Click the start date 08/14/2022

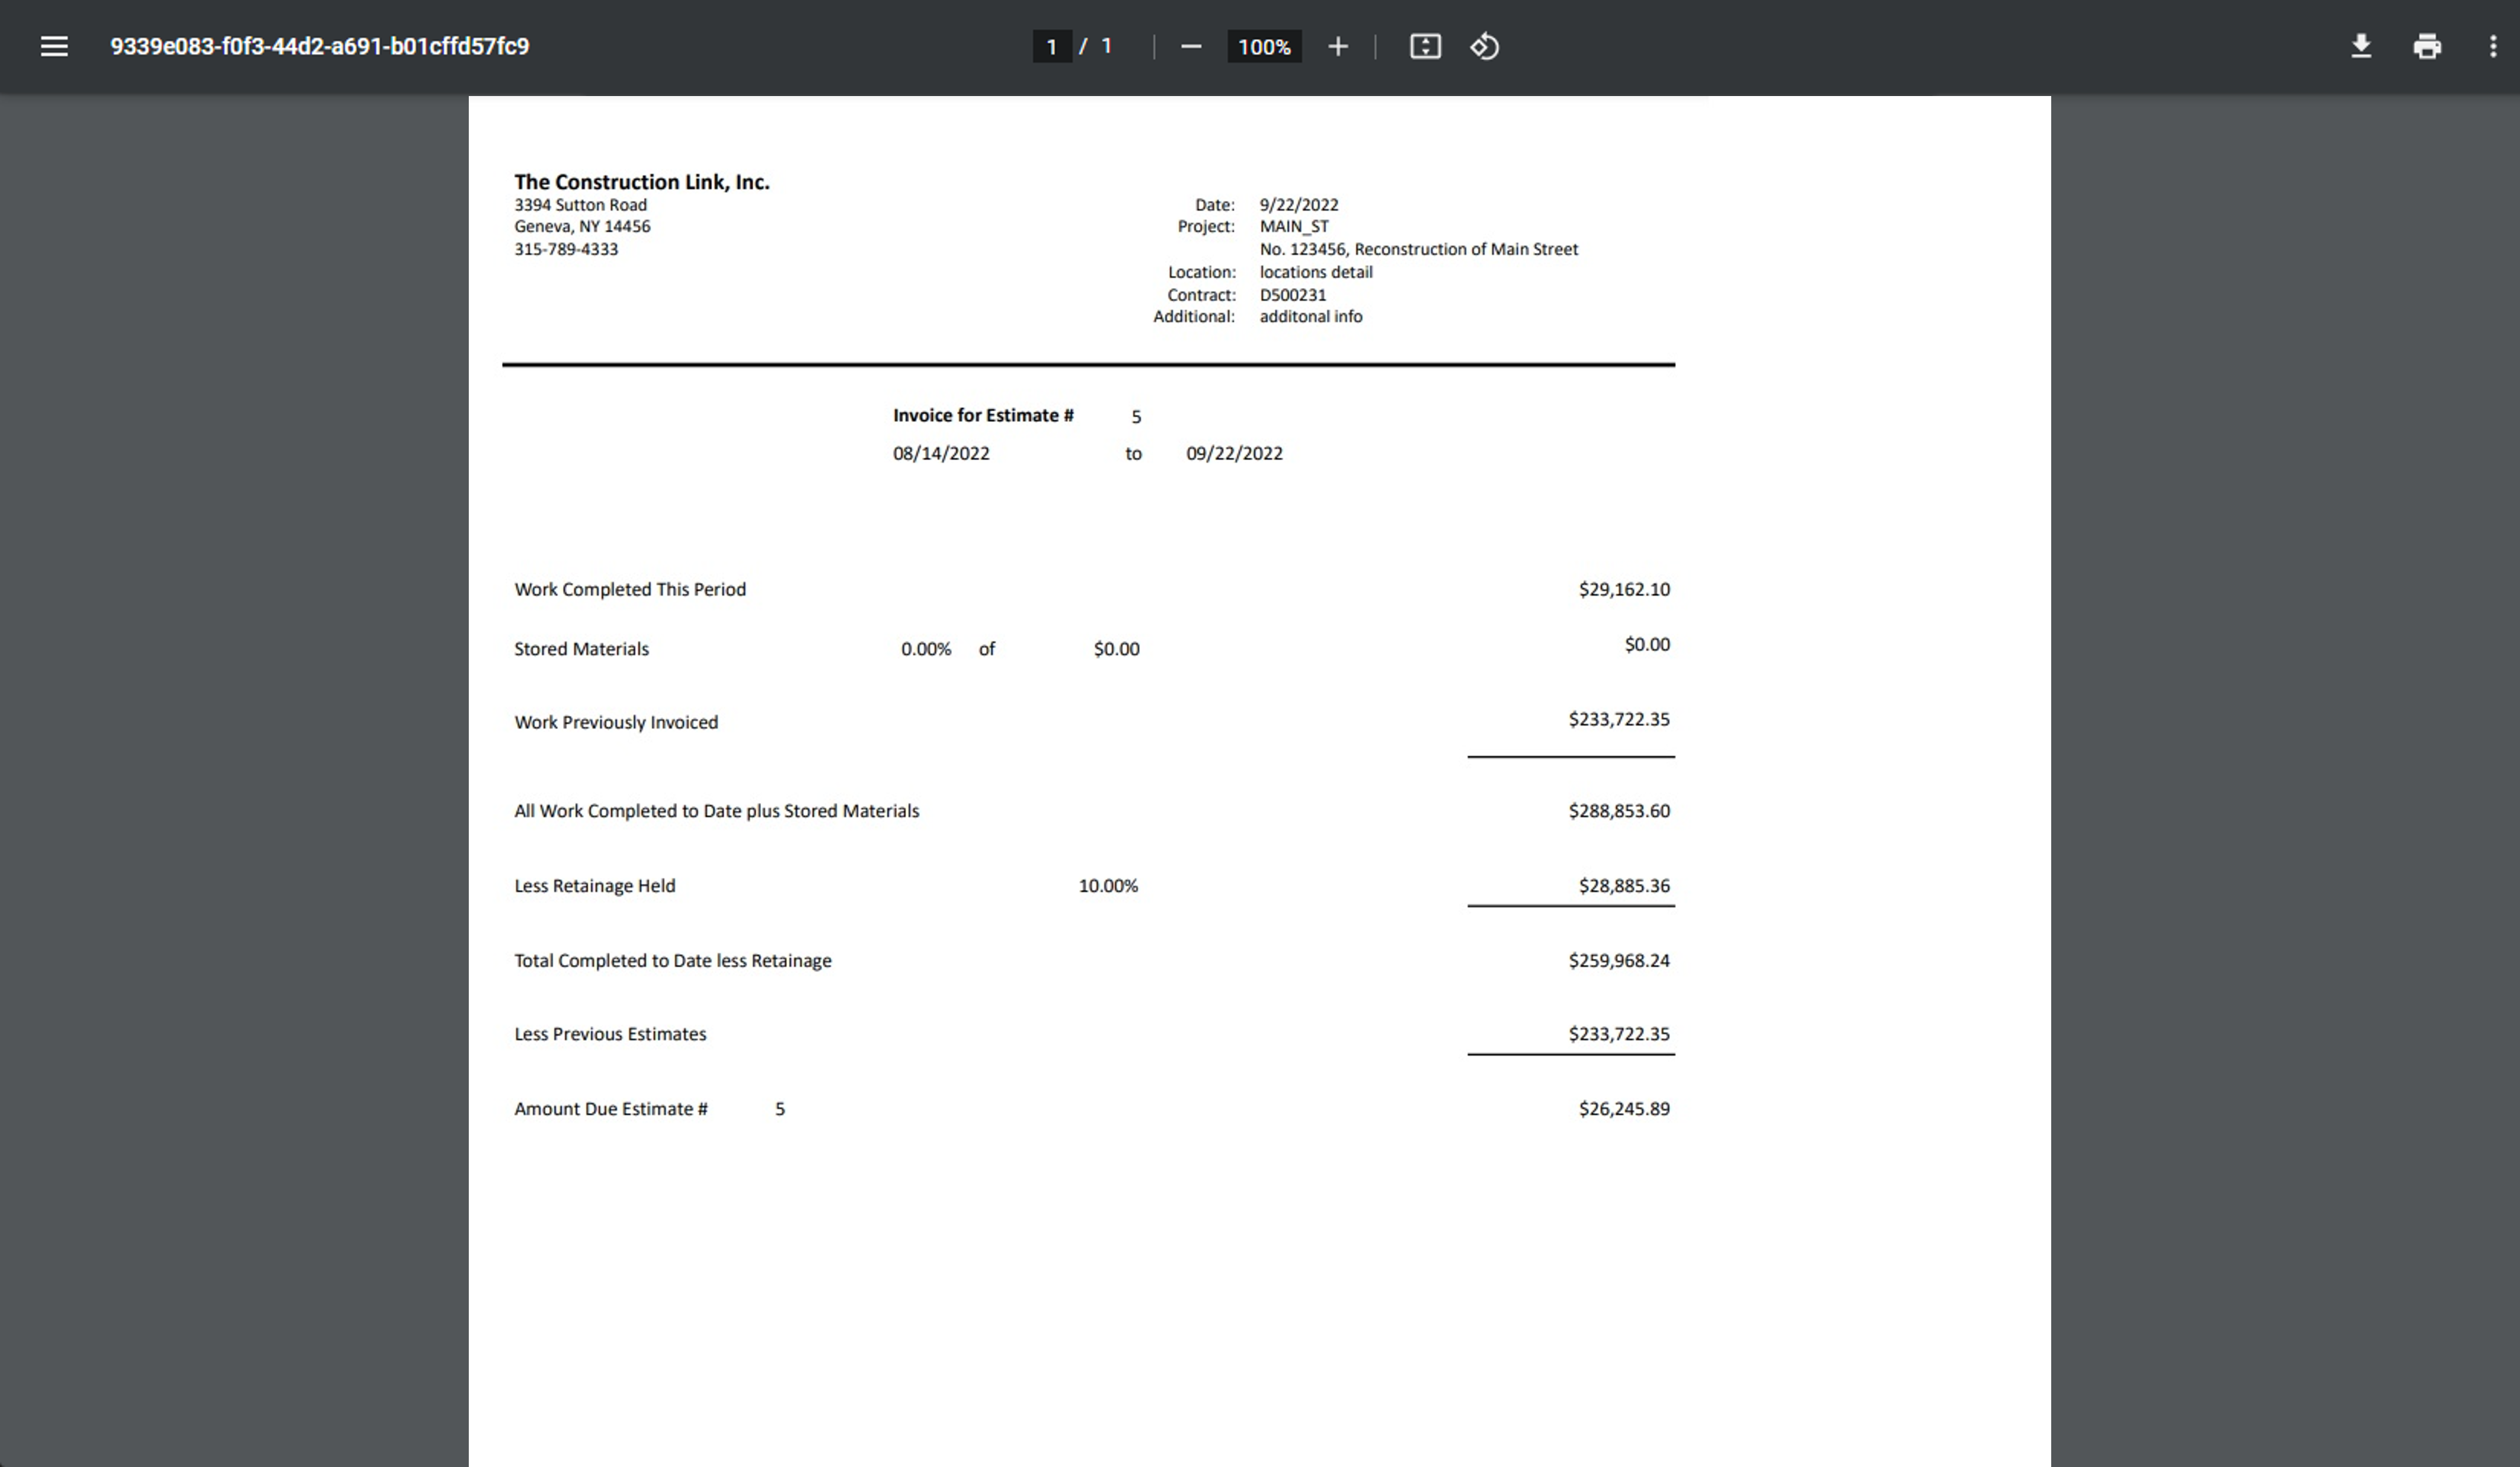point(940,453)
